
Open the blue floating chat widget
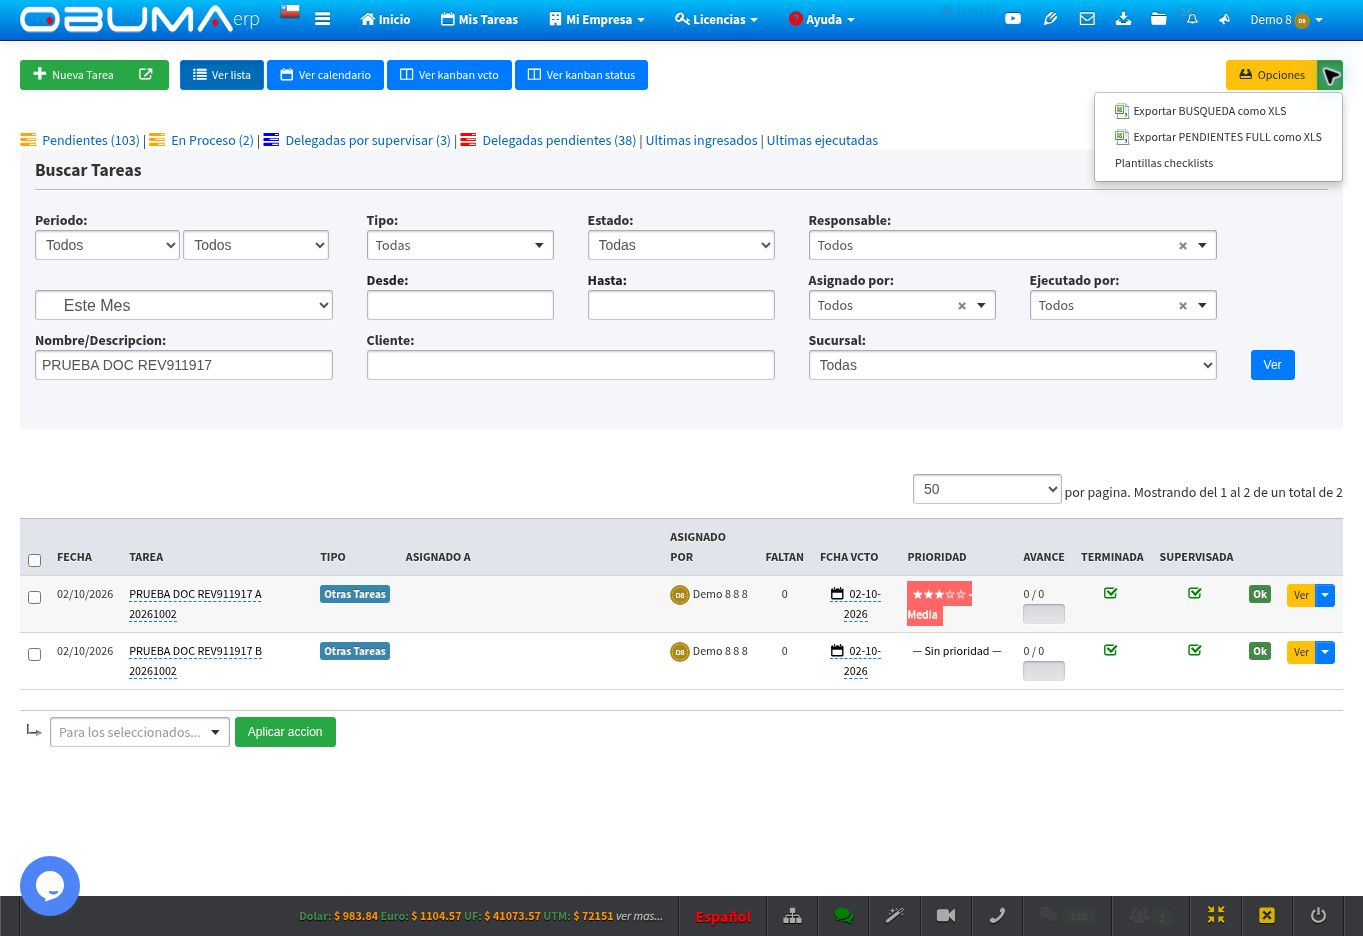pos(50,886)
